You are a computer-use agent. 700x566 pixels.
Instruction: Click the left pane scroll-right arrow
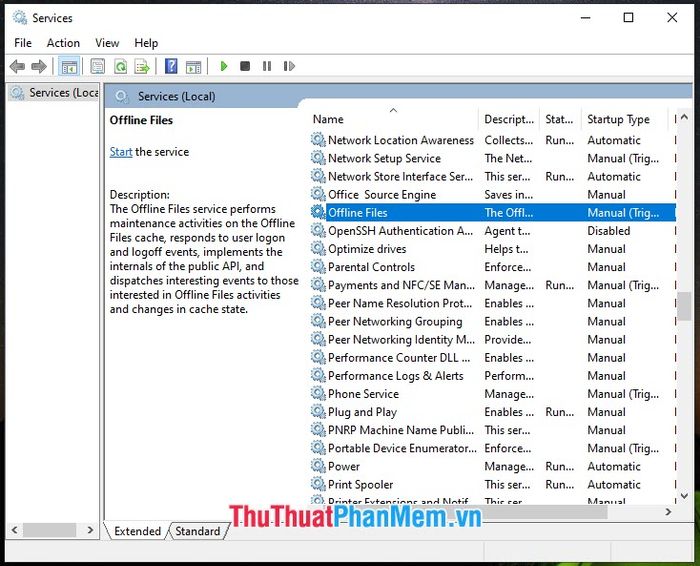click(91, 530)
